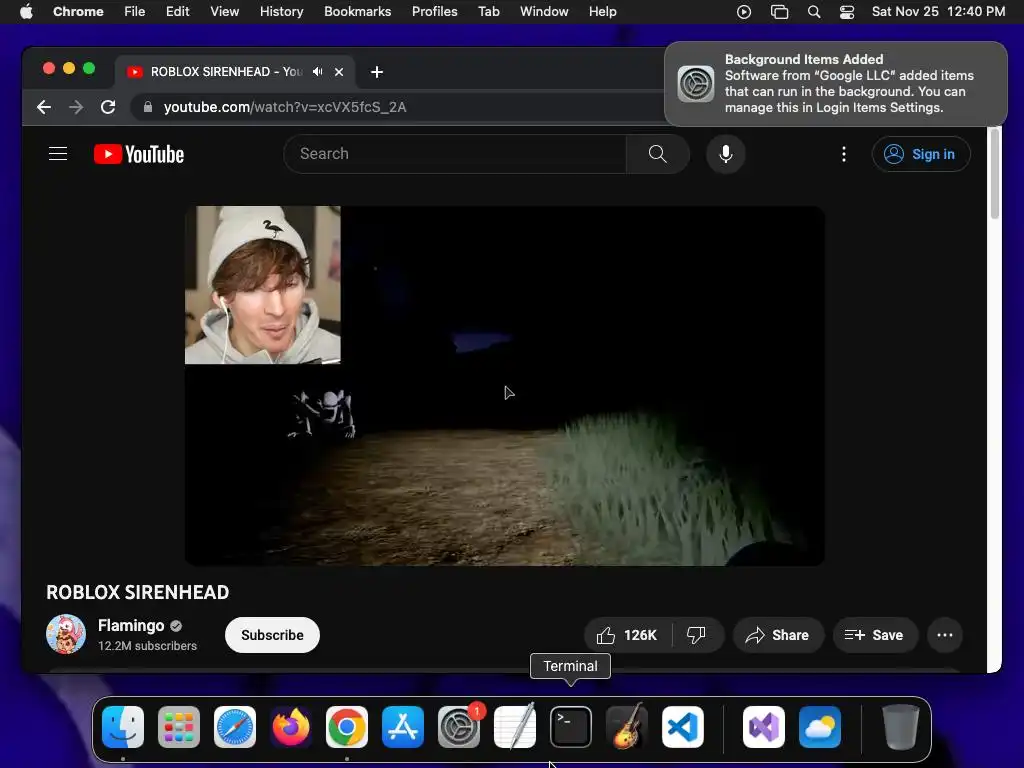Go back with browser back arrow
1024x768 pixels.
(x=44, y=107)
